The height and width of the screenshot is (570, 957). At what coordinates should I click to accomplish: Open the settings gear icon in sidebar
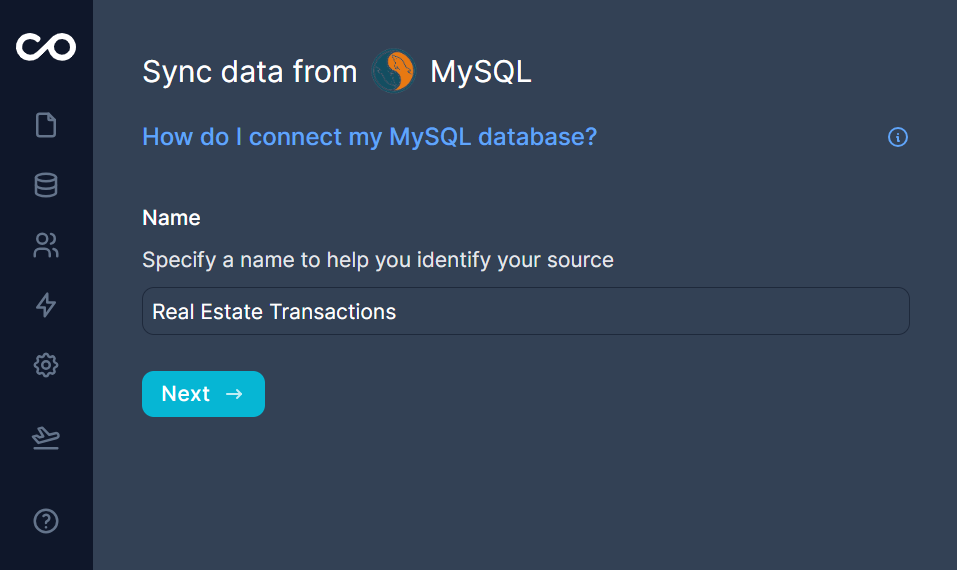point(46,365)
